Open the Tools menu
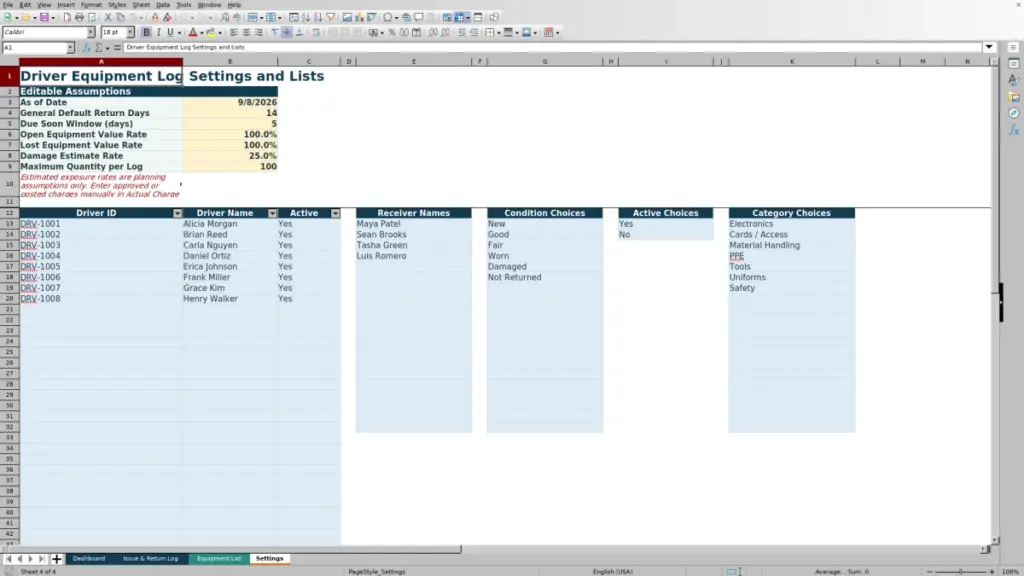This screenshot has height=576, width=1024. pyautogui.click(x=184, y=5)
